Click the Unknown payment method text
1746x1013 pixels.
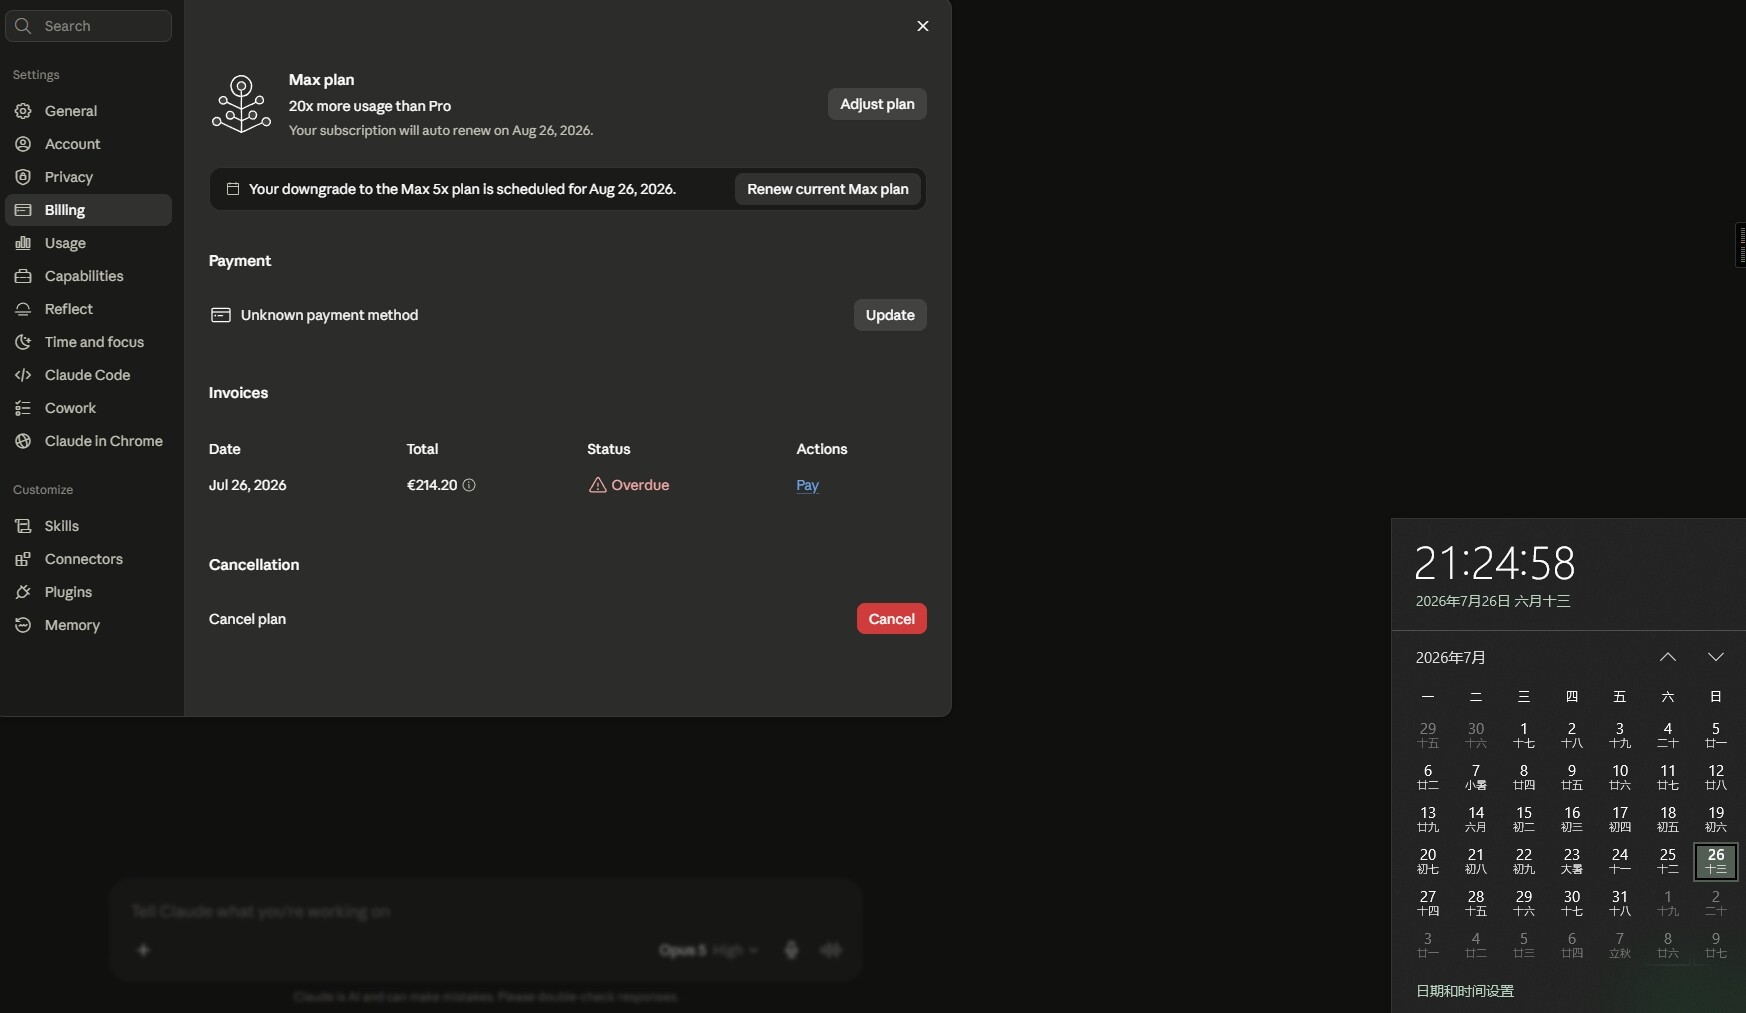[330, 315]
